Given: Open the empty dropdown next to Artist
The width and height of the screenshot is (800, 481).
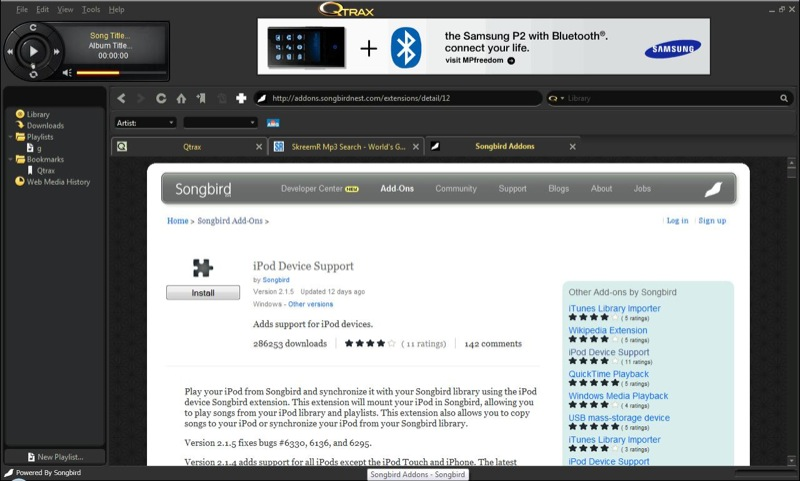Looking at the screenshot, I should pyautogui.click(x=220, y=123).
